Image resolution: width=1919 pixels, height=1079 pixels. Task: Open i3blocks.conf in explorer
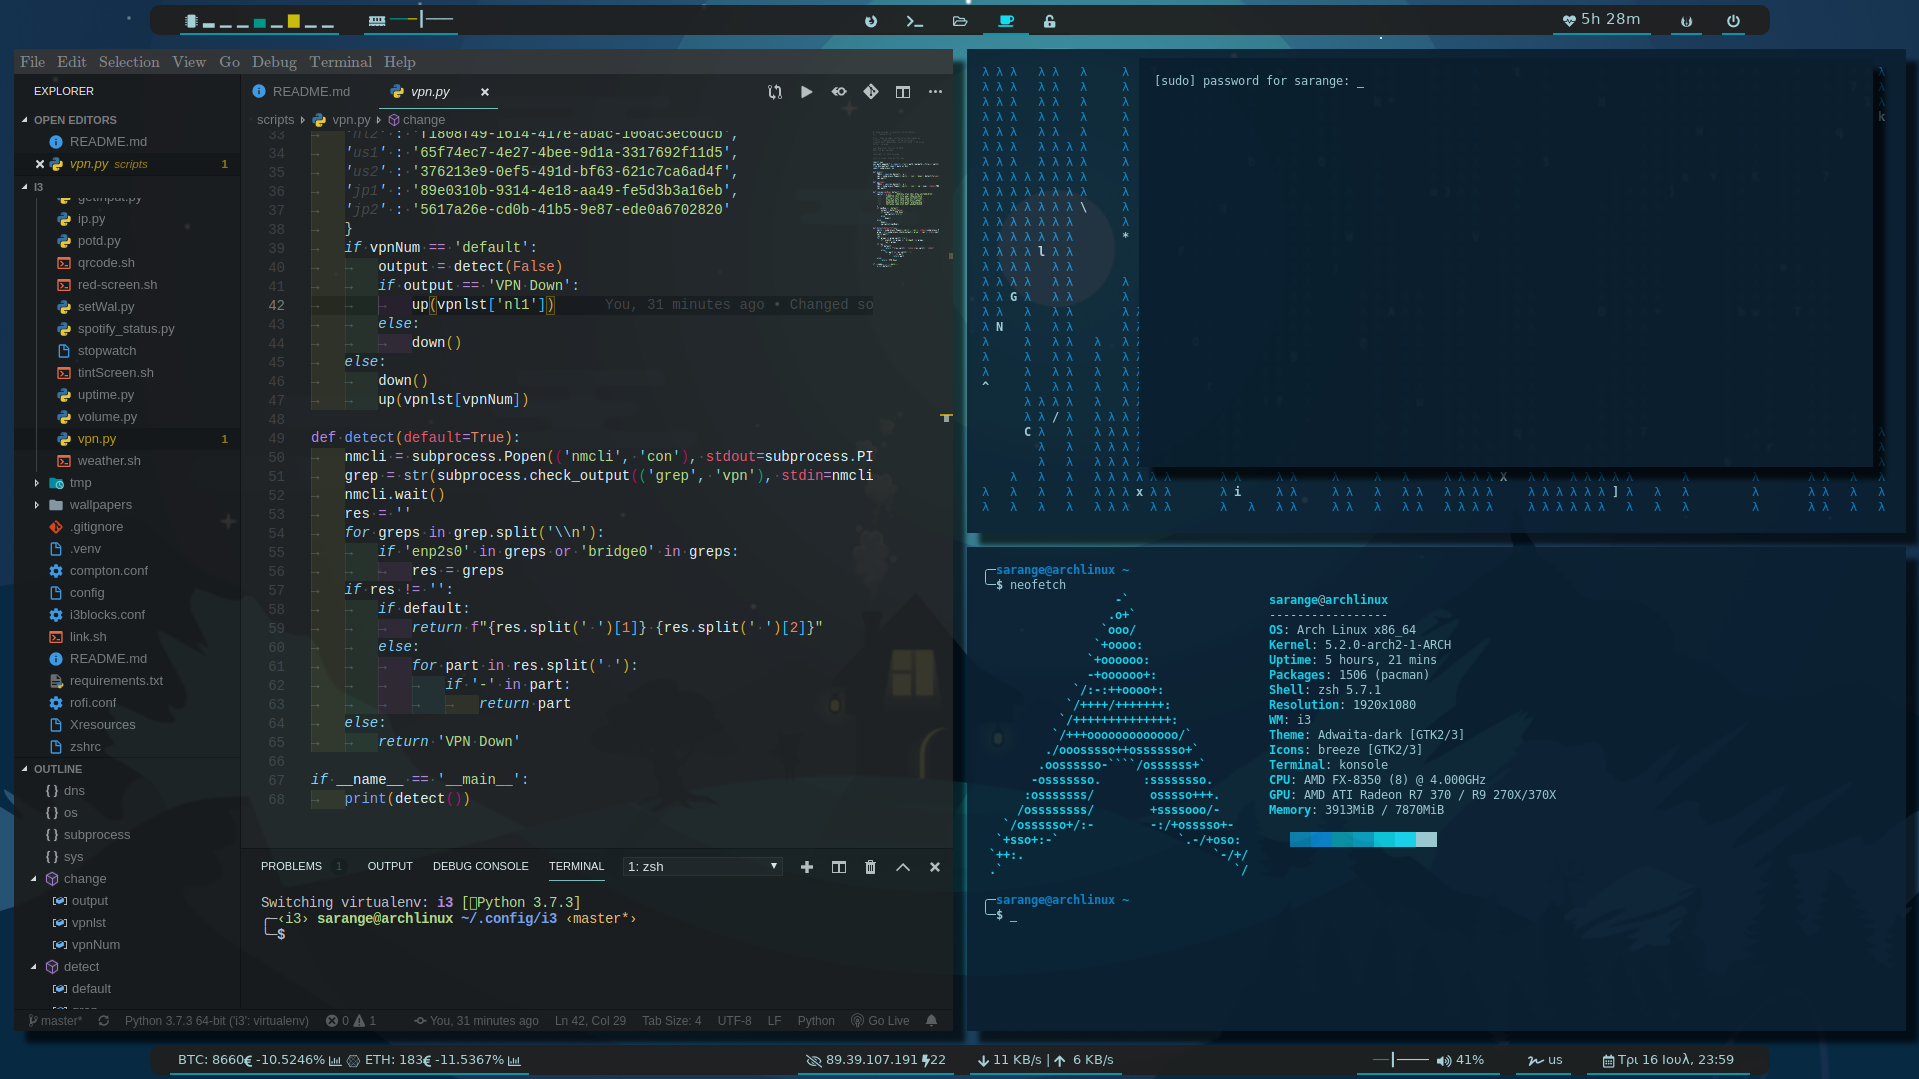(x=107, y=615)
